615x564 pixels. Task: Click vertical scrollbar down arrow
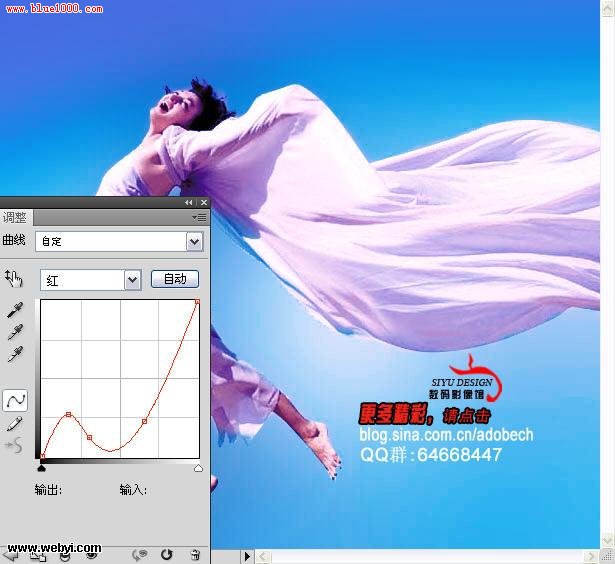pos(607,541)
